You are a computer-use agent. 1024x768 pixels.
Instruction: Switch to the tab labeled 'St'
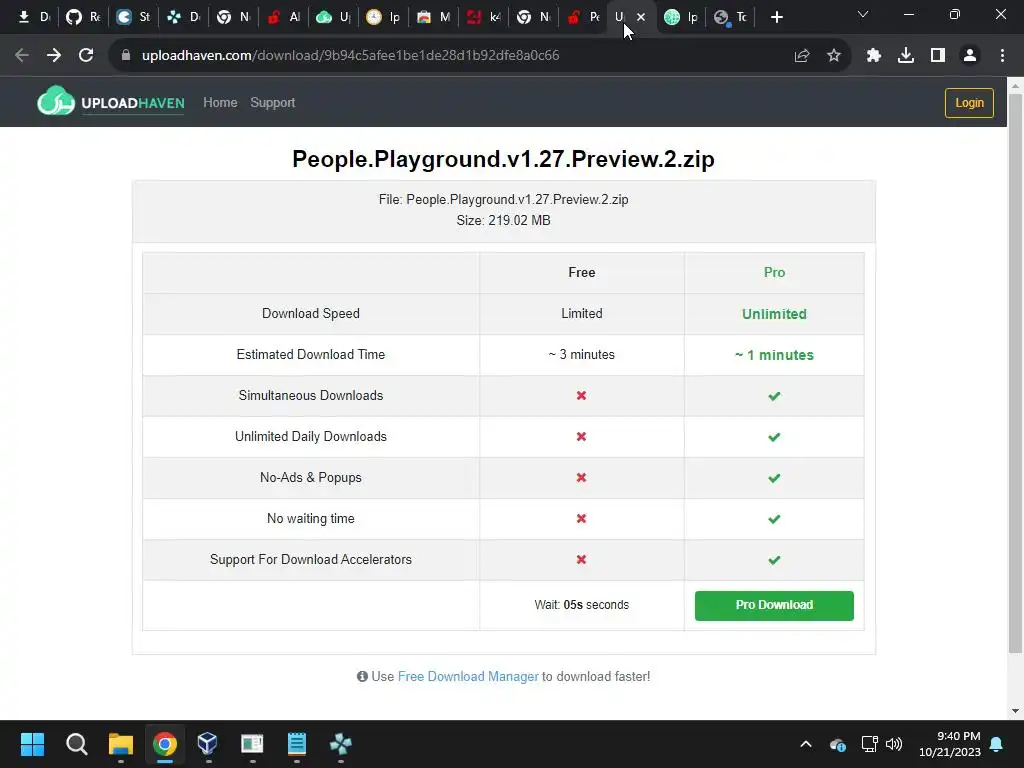tap(133, 17)
